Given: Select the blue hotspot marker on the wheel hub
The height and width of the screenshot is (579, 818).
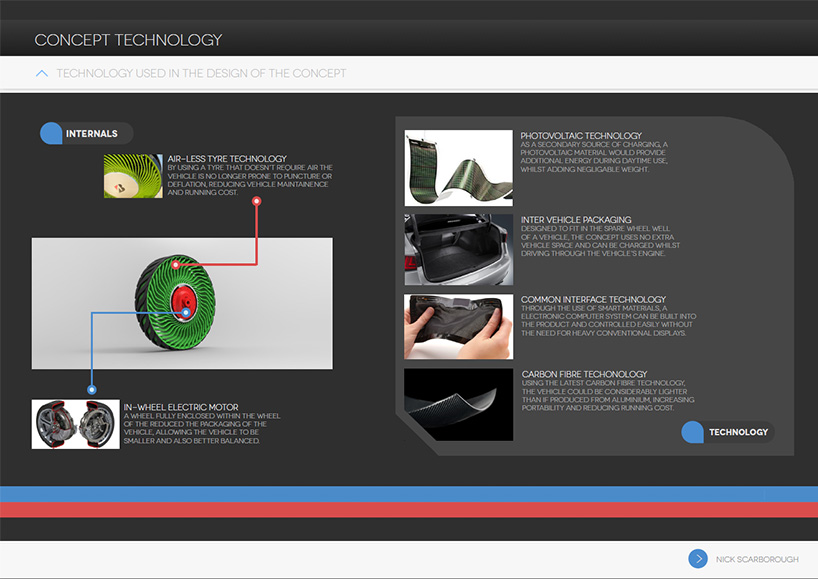Looking at the screenshot, I should click(186, 313).
